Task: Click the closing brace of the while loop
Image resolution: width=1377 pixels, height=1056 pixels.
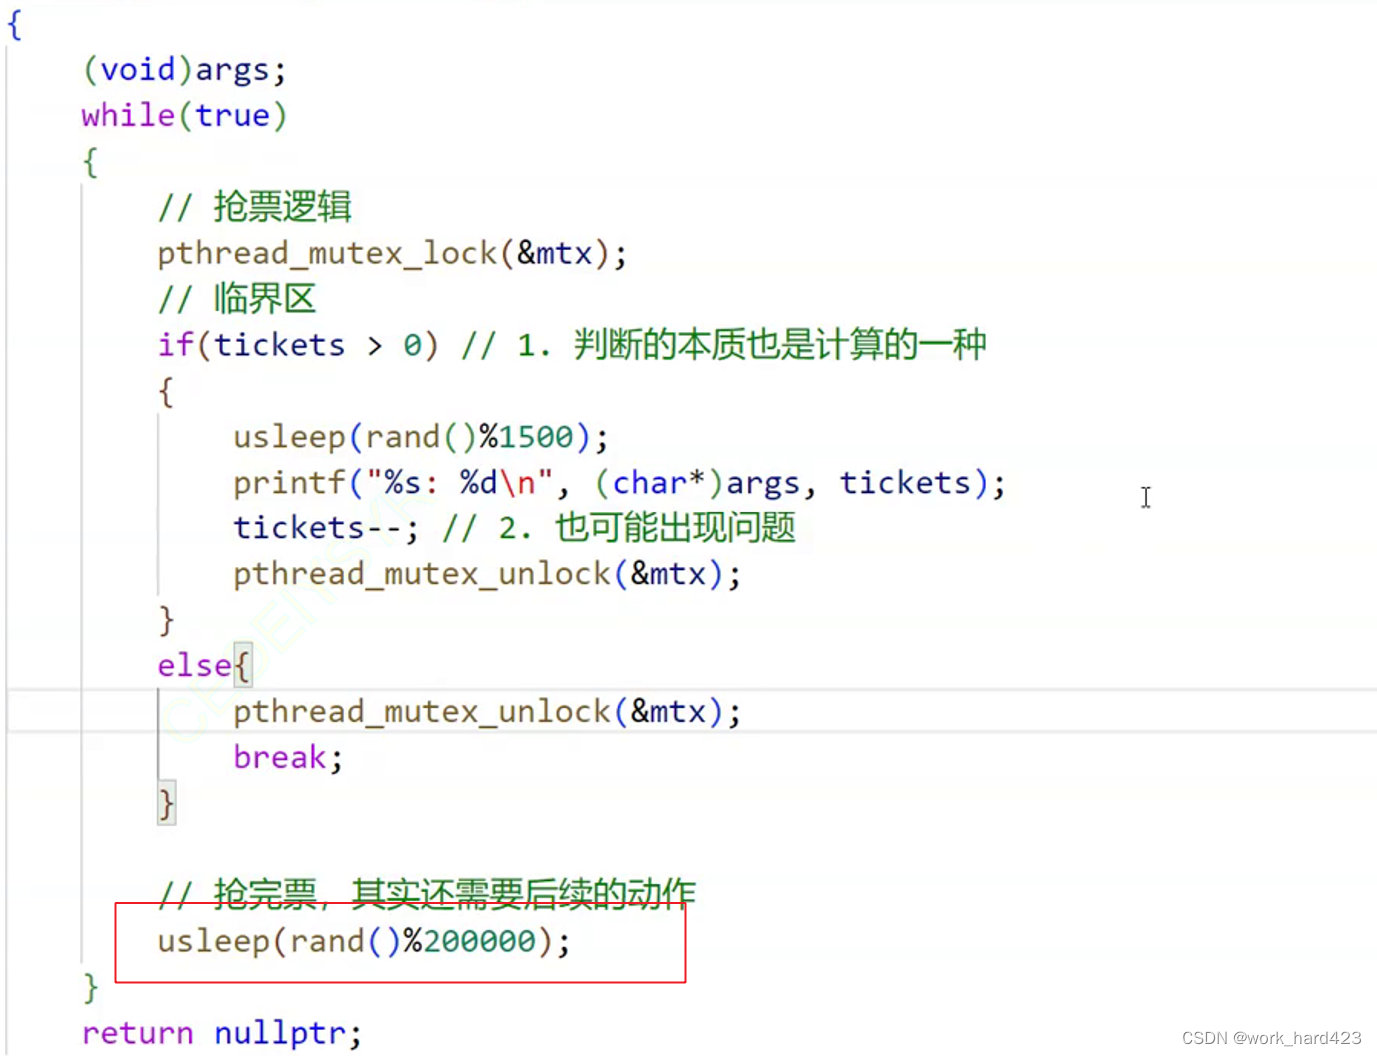Action: [x=90, y=988]
